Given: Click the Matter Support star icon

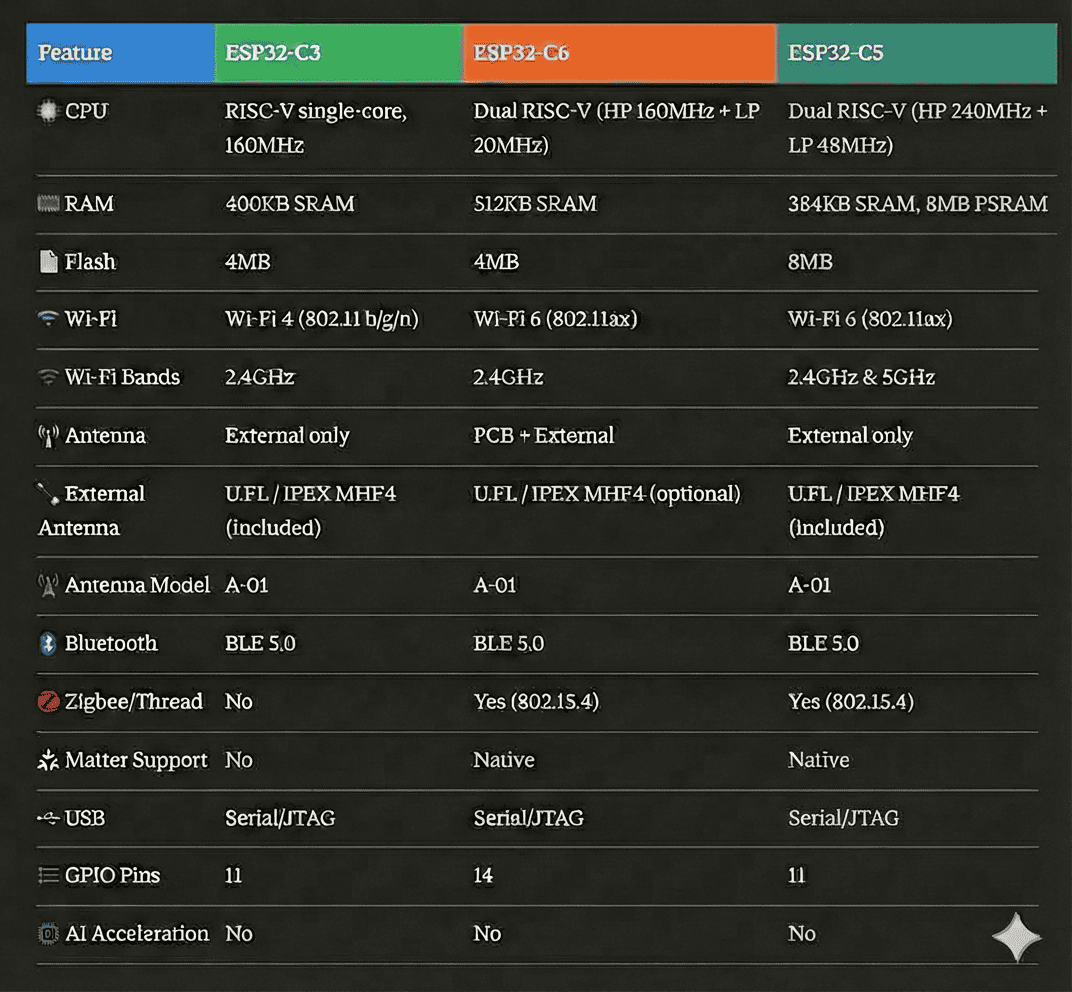Looking at the screenshot, I should 47,761.
